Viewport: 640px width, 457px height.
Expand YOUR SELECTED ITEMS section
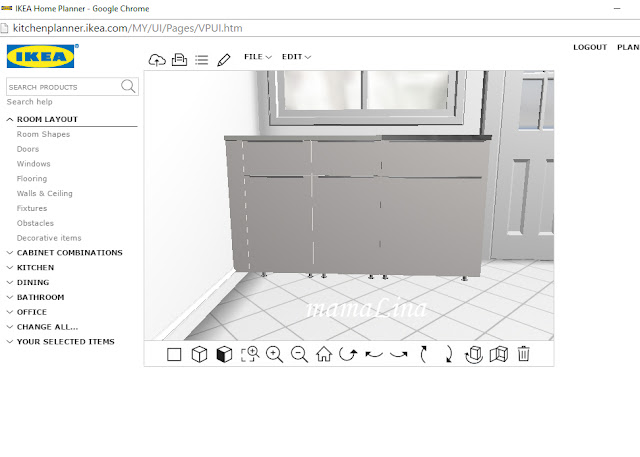pos(61,342)
